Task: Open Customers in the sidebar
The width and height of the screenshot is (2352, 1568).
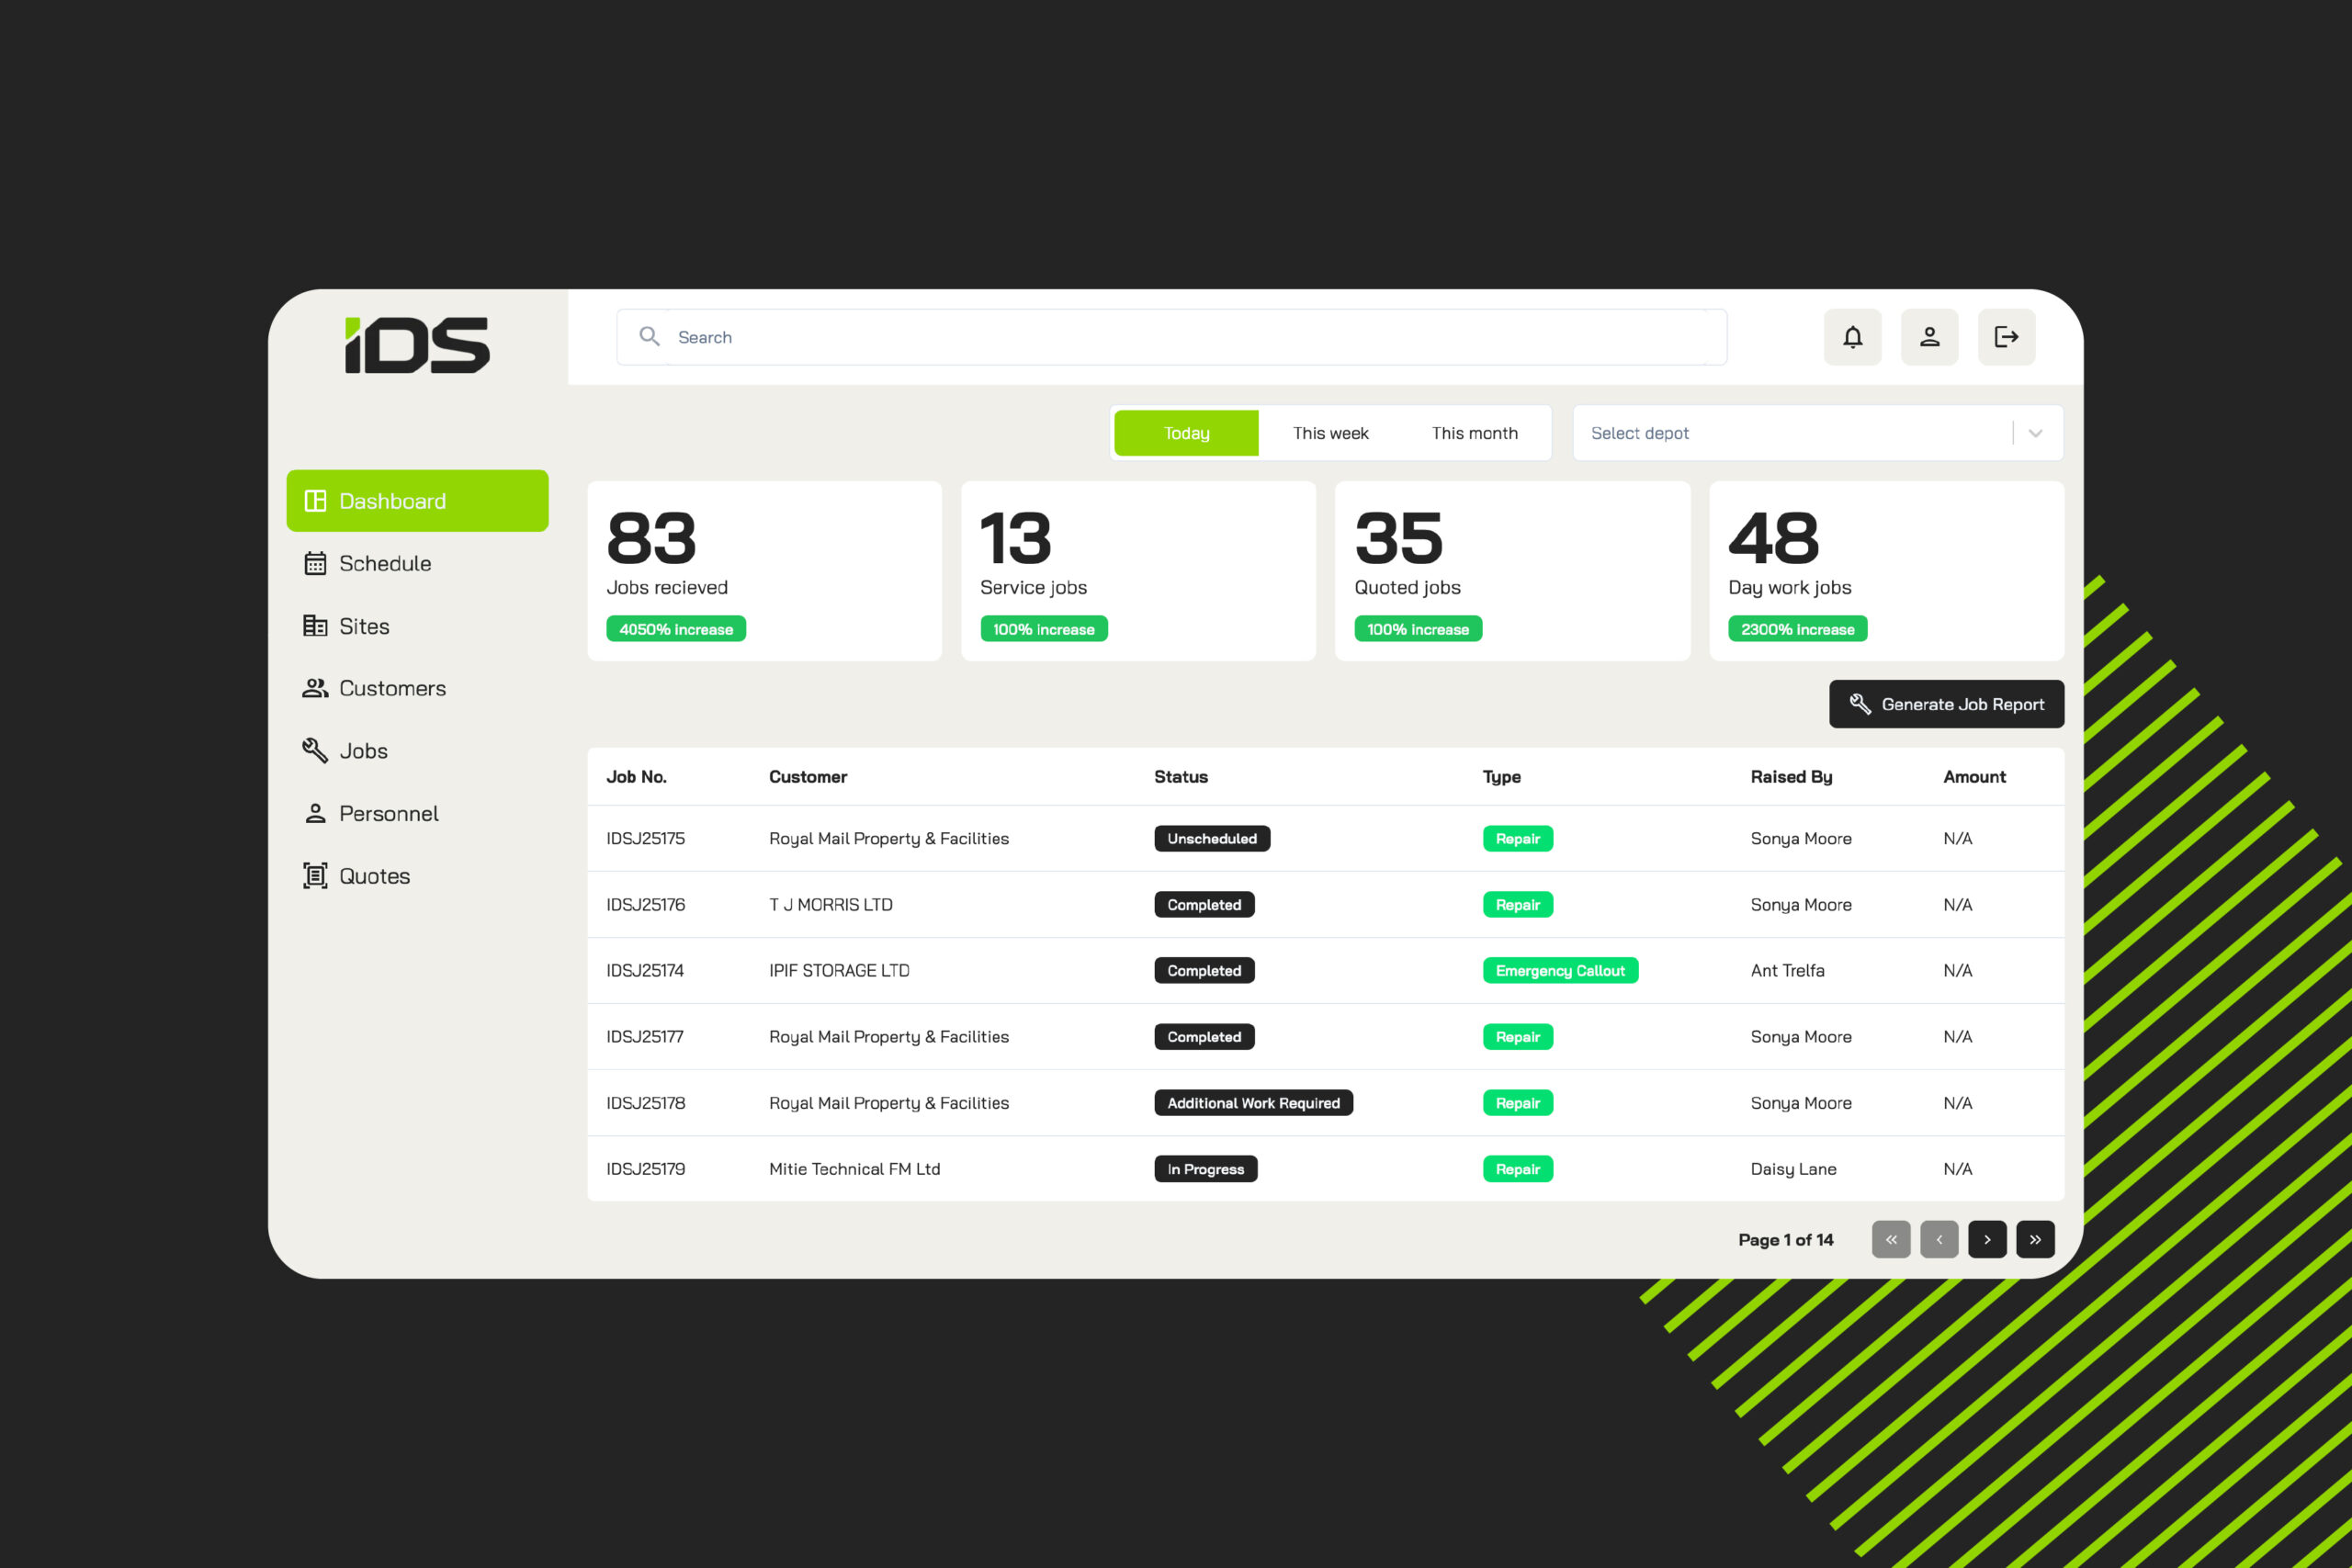Action: (391, 688)
